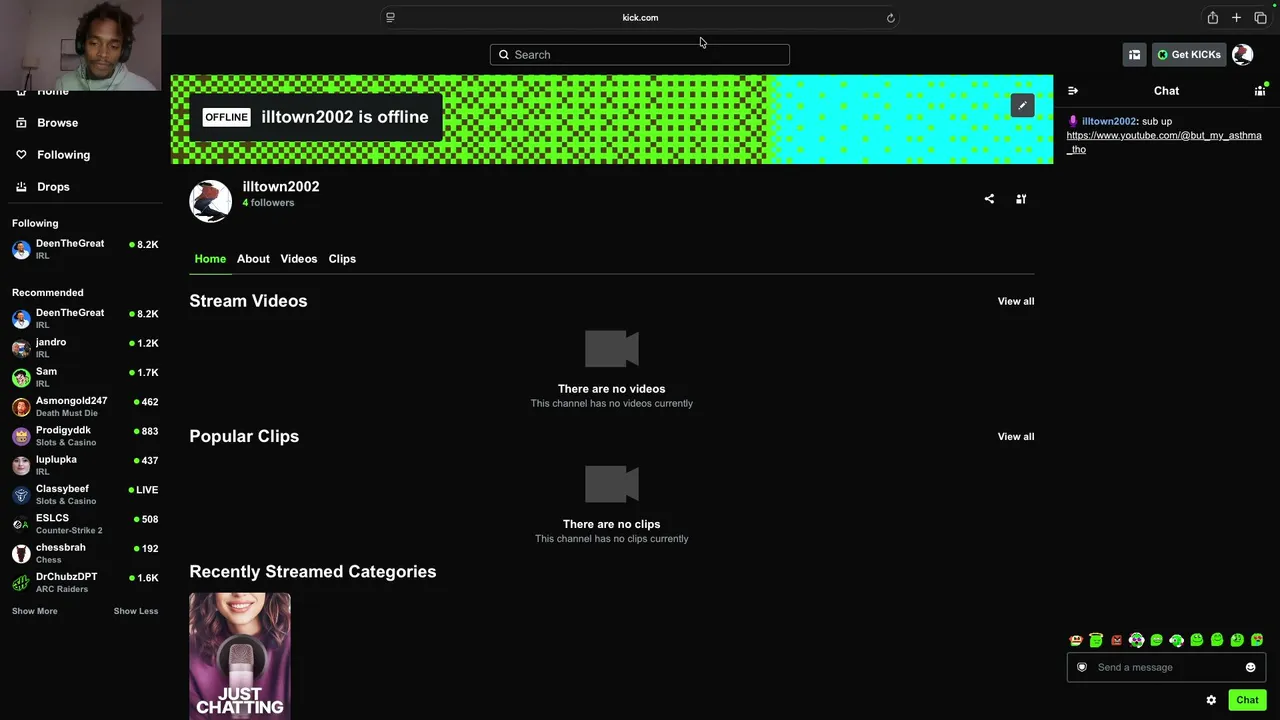The width and height of the screenshot is (1280, 720).
Task: Open chessbrah channel avatar
Action: pos(21,554)
